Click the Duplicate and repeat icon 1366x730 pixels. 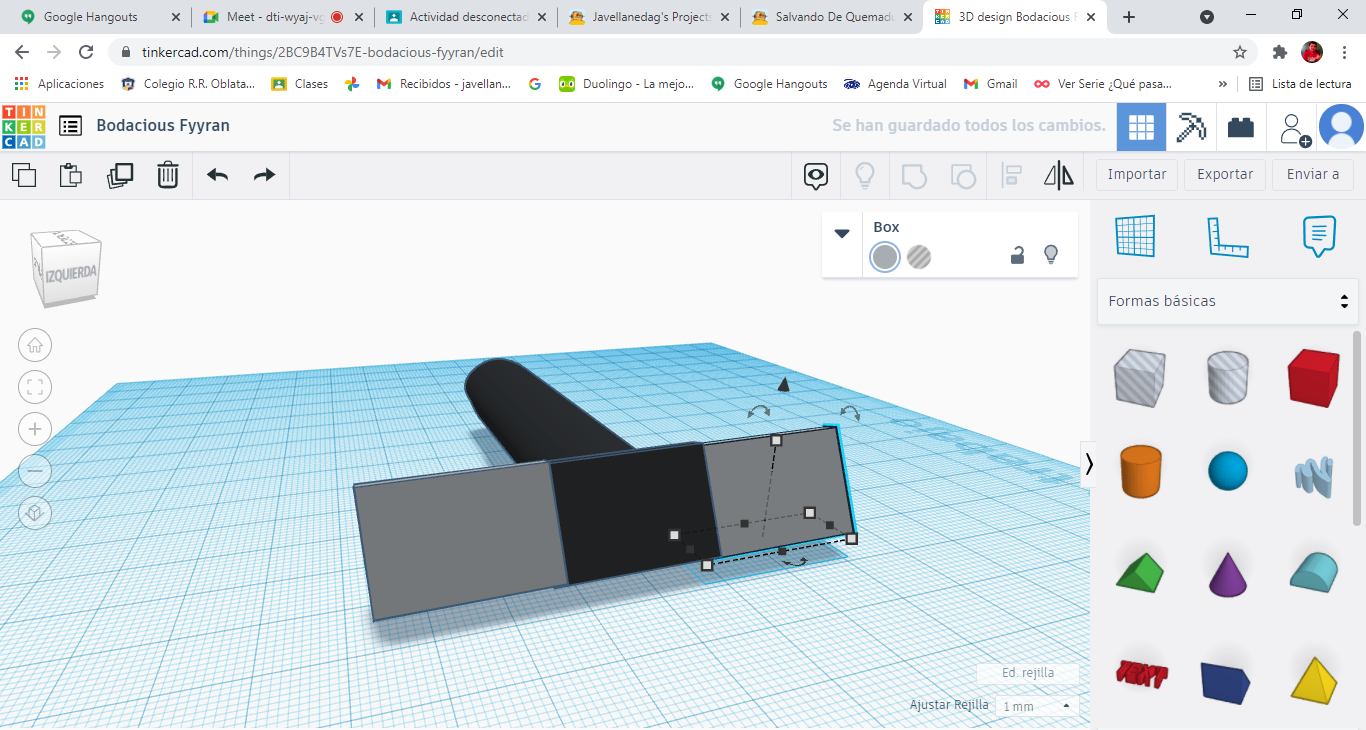120,175
